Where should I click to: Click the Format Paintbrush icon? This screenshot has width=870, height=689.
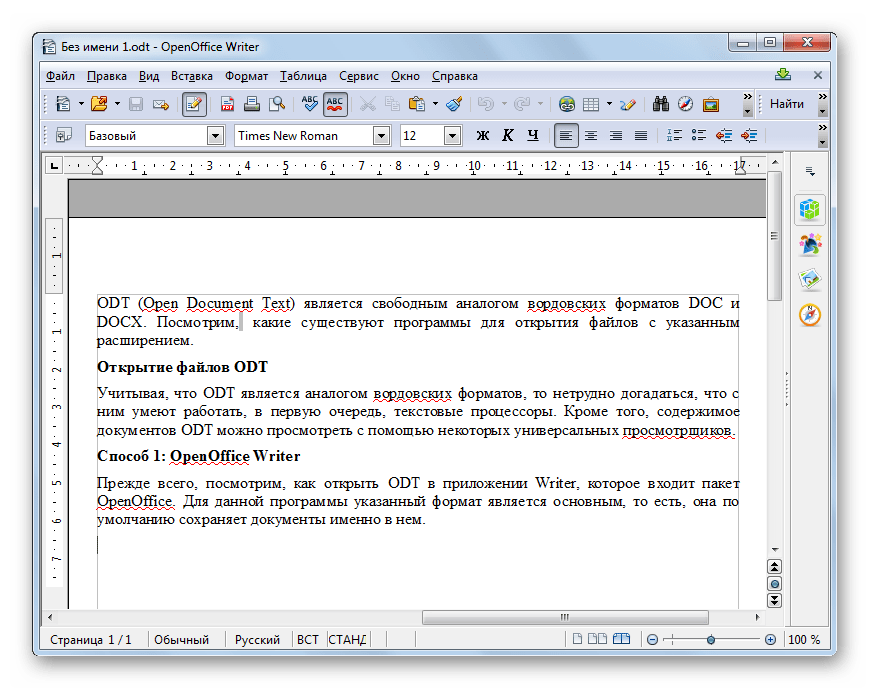[454, 104]
